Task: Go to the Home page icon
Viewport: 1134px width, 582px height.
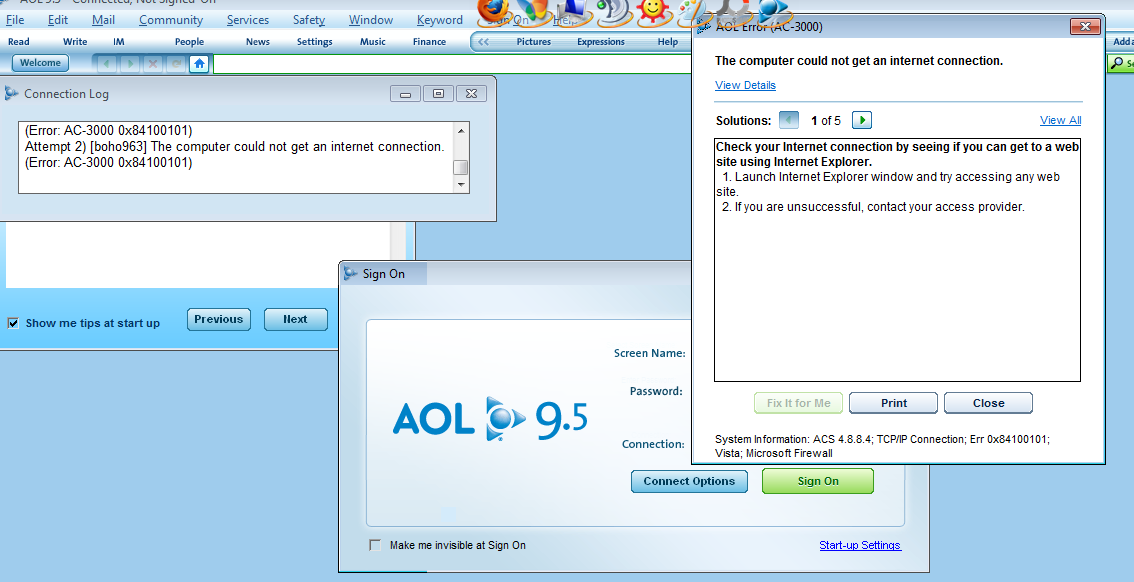Action: click(199, 64)
